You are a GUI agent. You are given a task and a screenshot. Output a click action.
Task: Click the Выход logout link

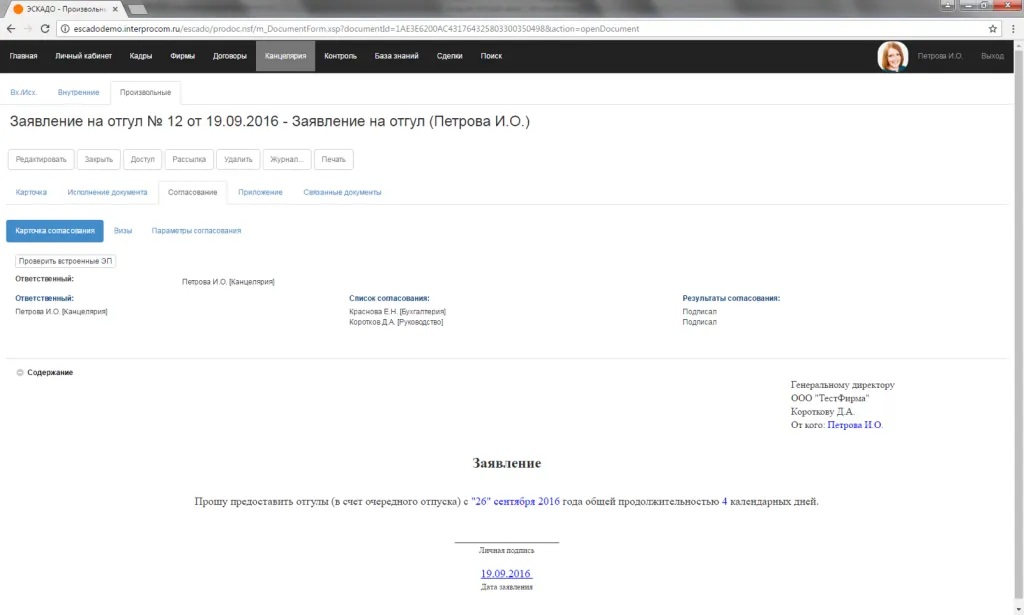click(x=992, y=56)
